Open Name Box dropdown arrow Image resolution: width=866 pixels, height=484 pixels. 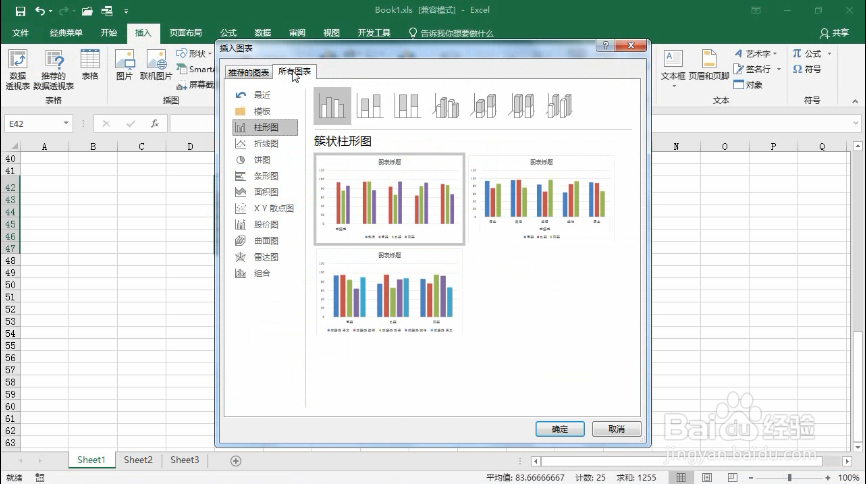[66, 123]
